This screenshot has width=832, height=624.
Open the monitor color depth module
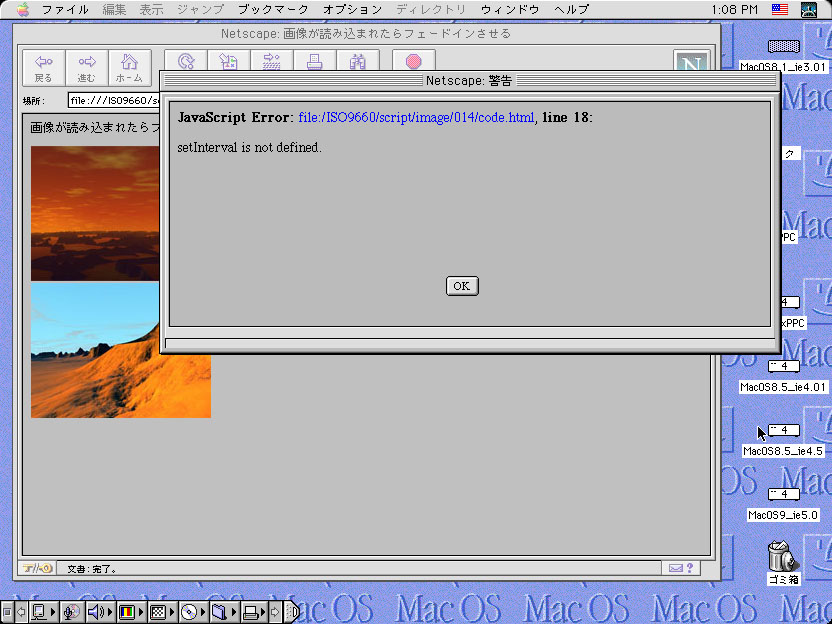click(x=130, y=612)
